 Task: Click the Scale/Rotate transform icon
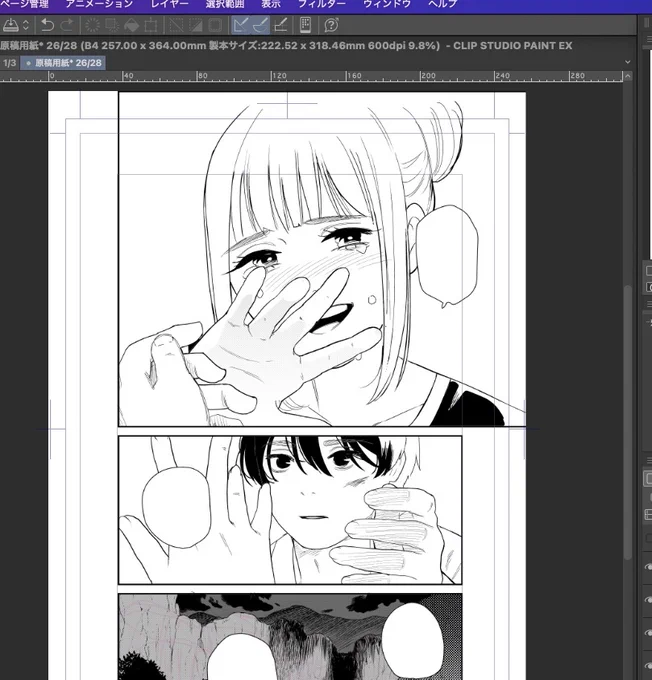(x=151, y=25)
